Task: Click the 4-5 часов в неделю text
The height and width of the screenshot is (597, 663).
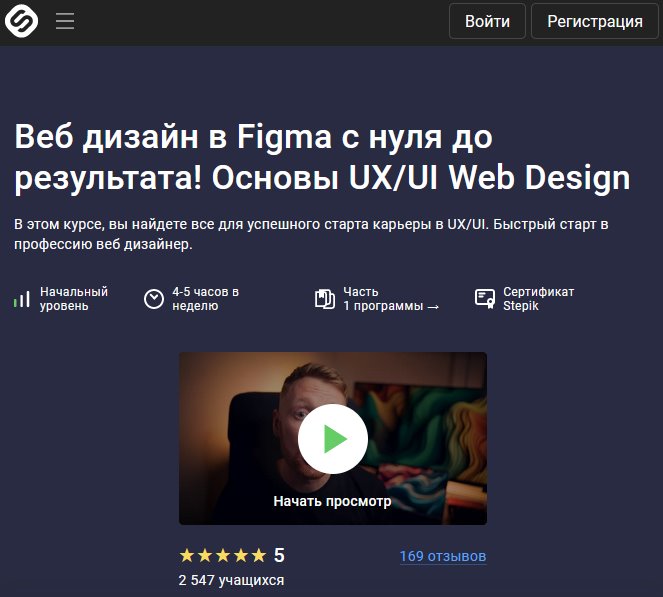Action: (205, 299)
